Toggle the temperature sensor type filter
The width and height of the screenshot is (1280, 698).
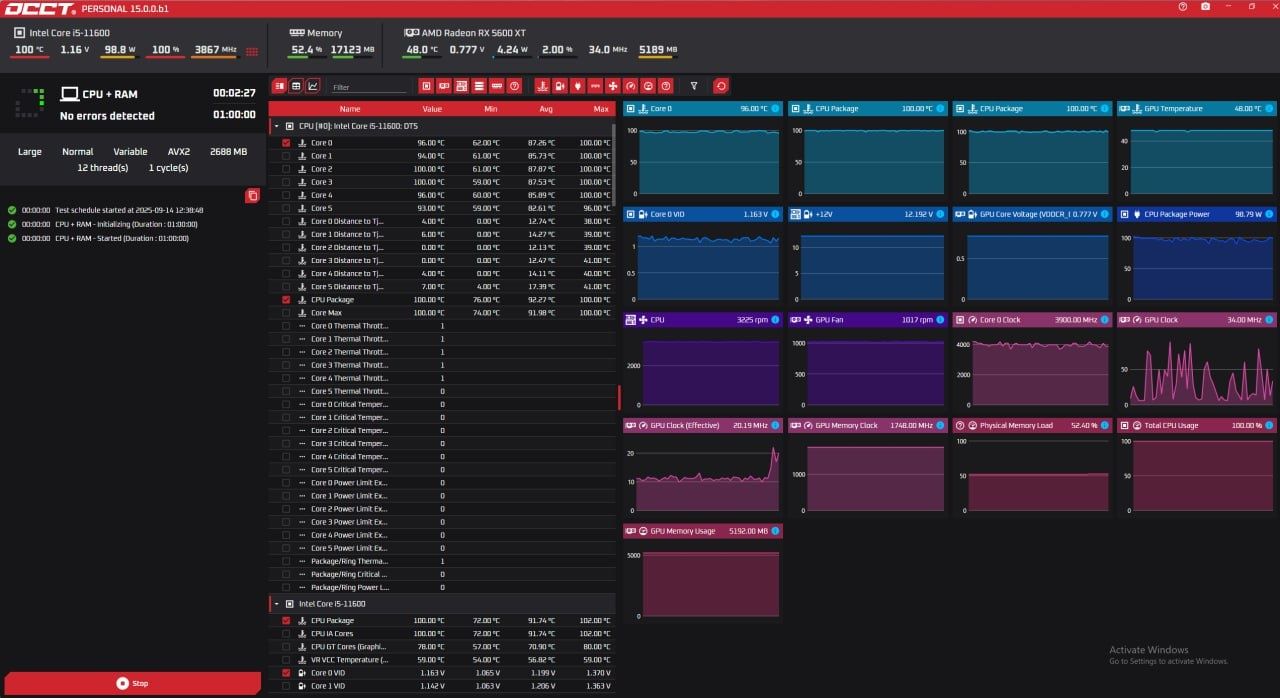[542, 86]
